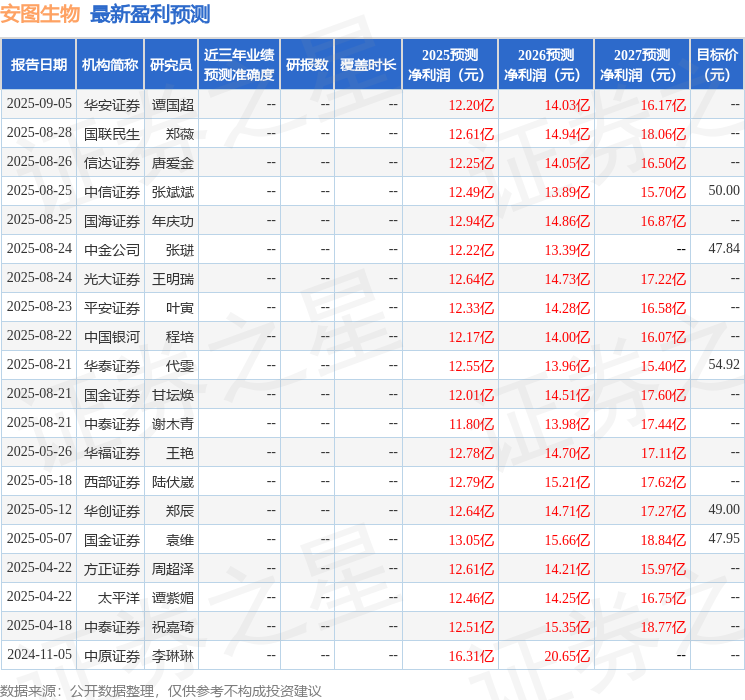This screenshot has width=745, height=700.
Task: Click the 2027预测净利润 column header
Action: pyautogui.click(x=642, y=65)
